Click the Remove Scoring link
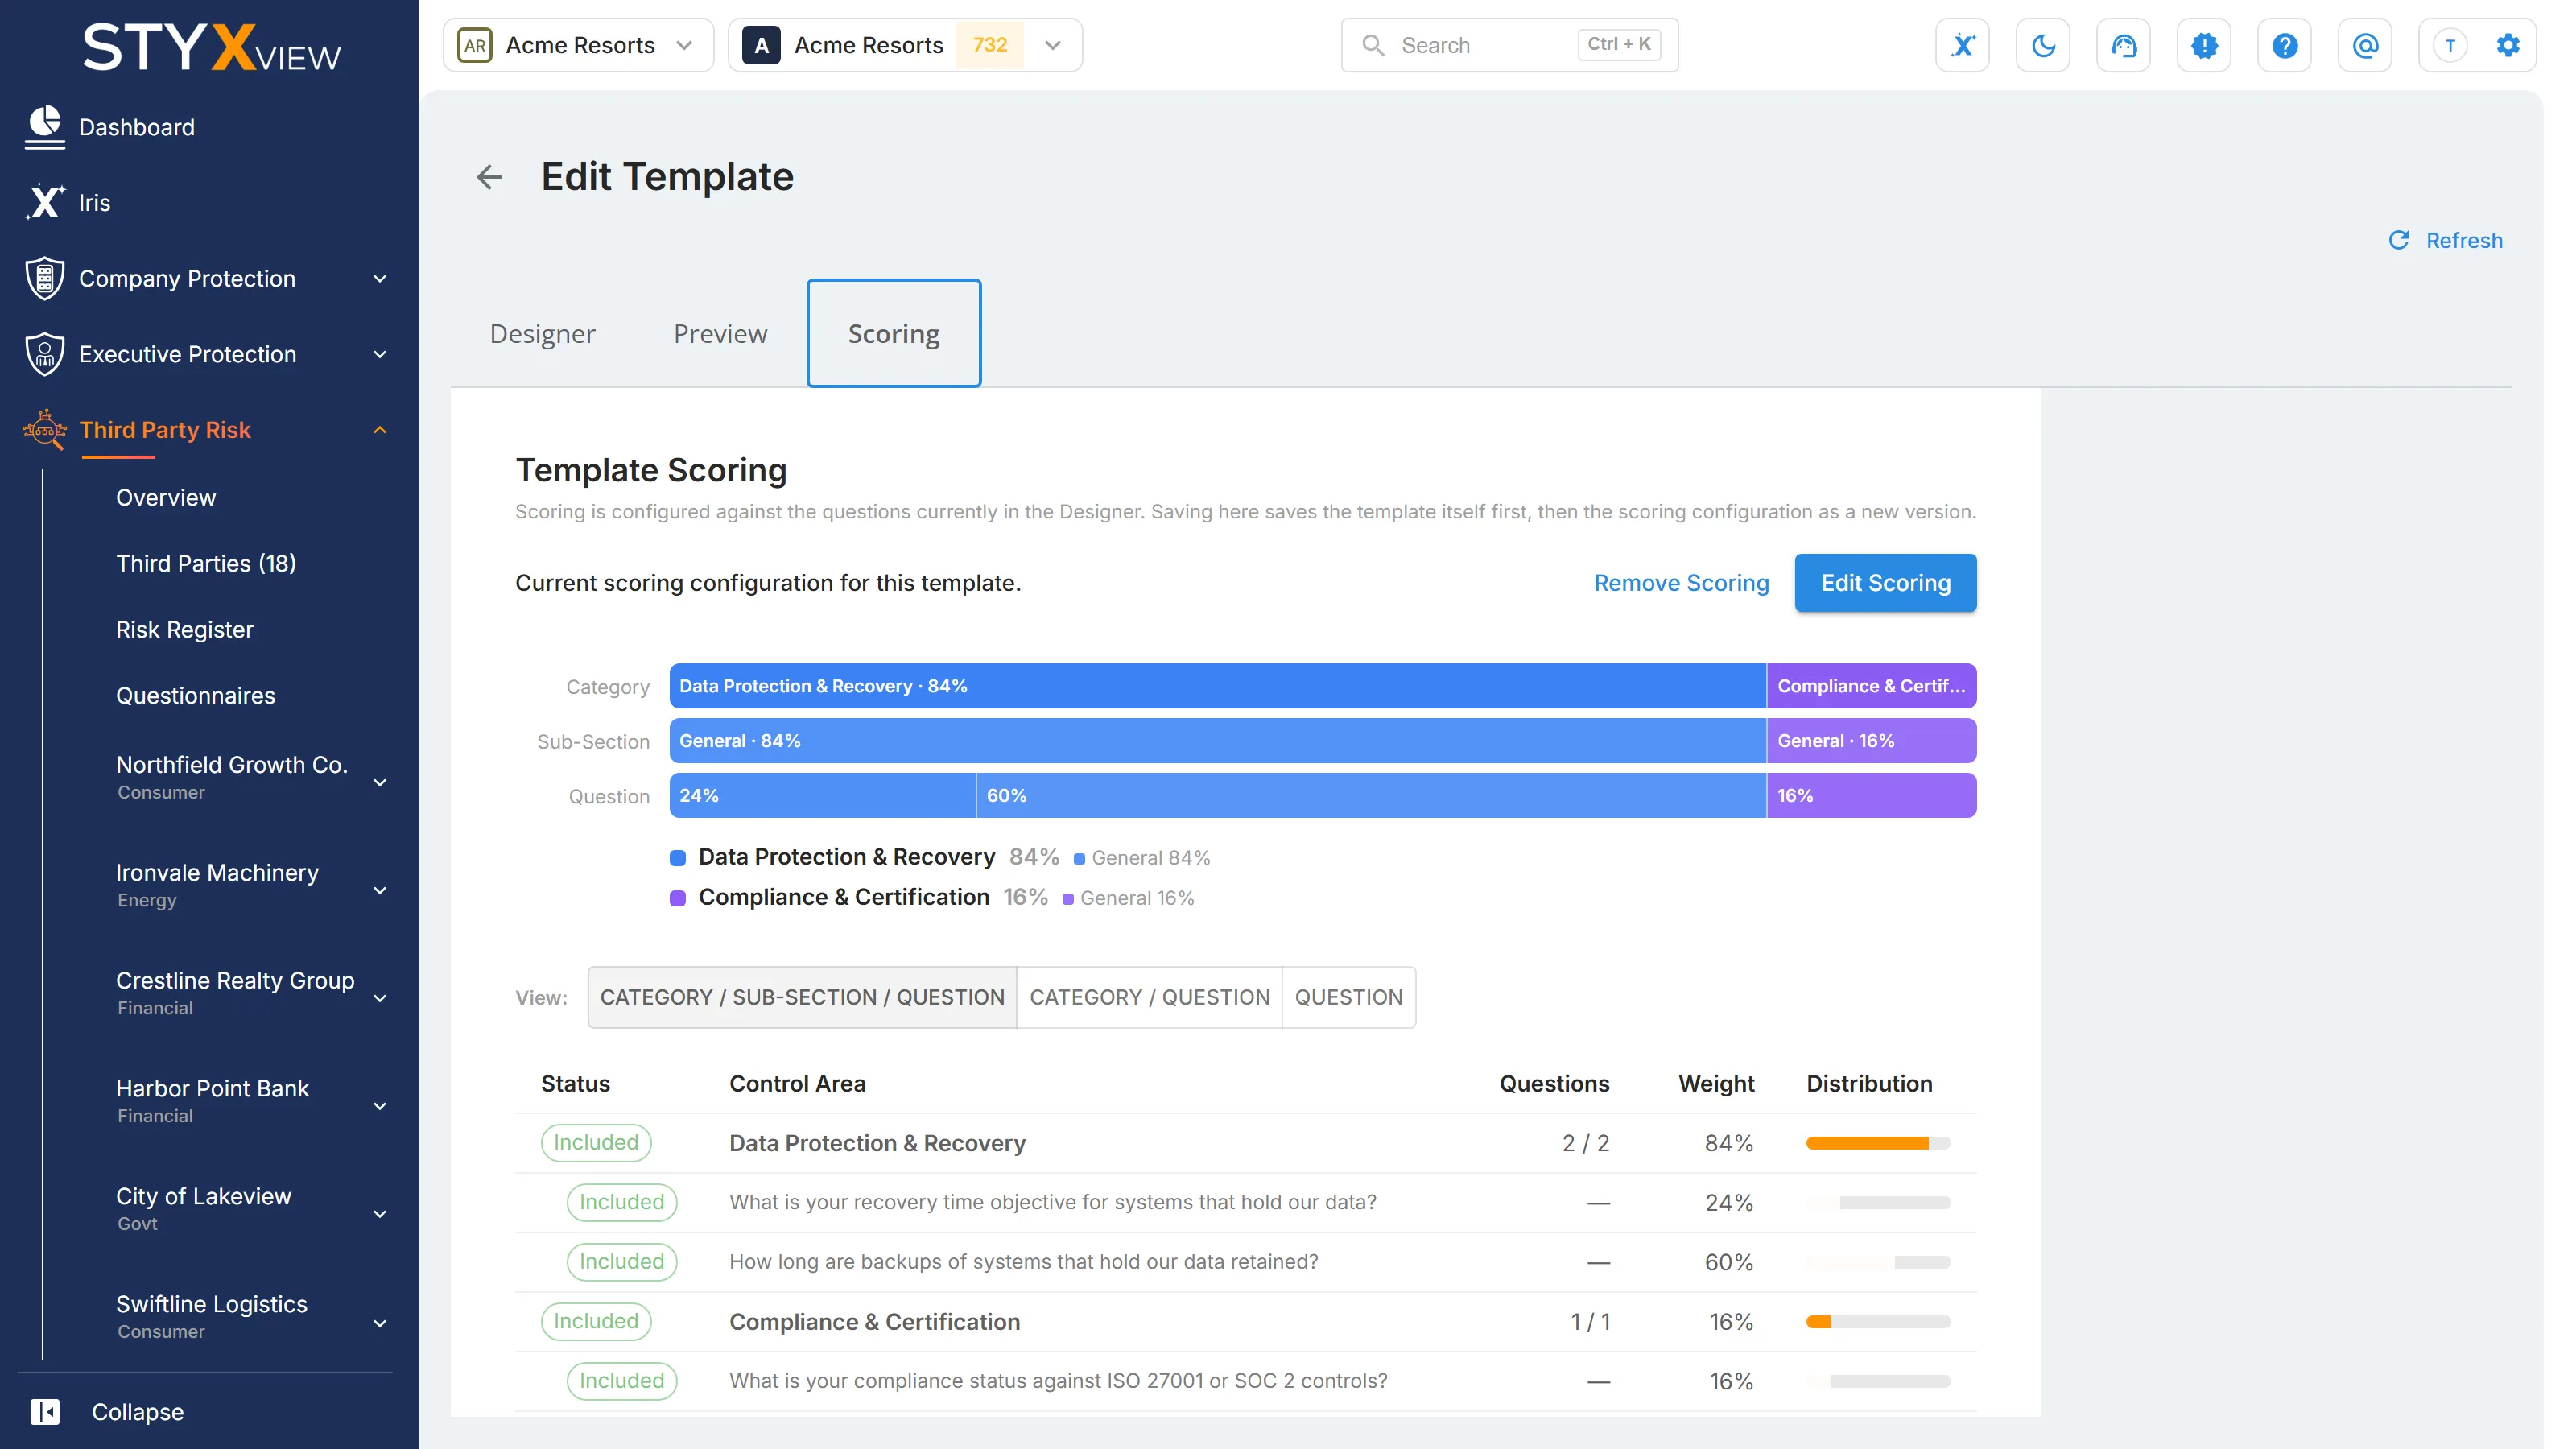The image size is (2576, 1449). [x=1681, y=583]
